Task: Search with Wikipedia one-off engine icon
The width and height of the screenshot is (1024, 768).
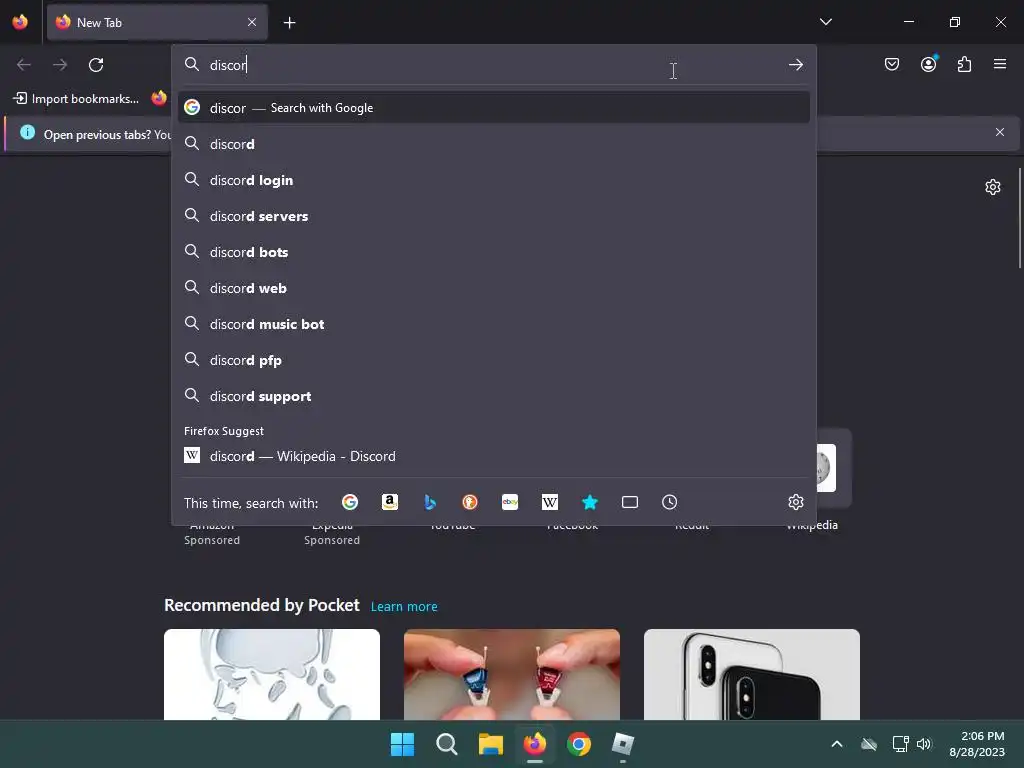Action: (550, 502)
